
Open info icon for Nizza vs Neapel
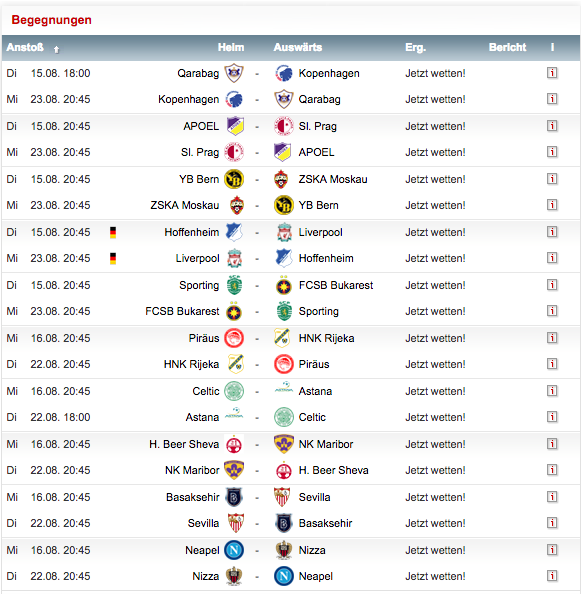[x=552, y=576]
